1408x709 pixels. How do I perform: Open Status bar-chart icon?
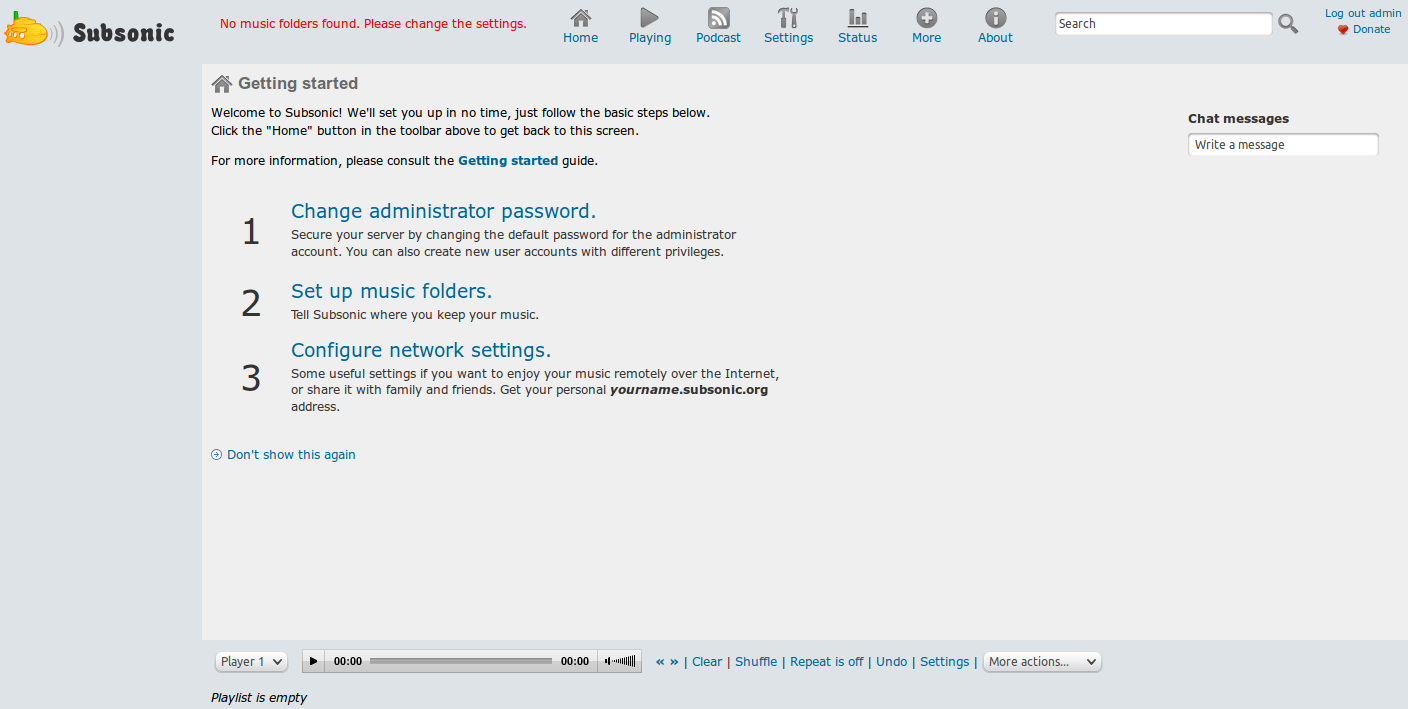tap(858, 17)
